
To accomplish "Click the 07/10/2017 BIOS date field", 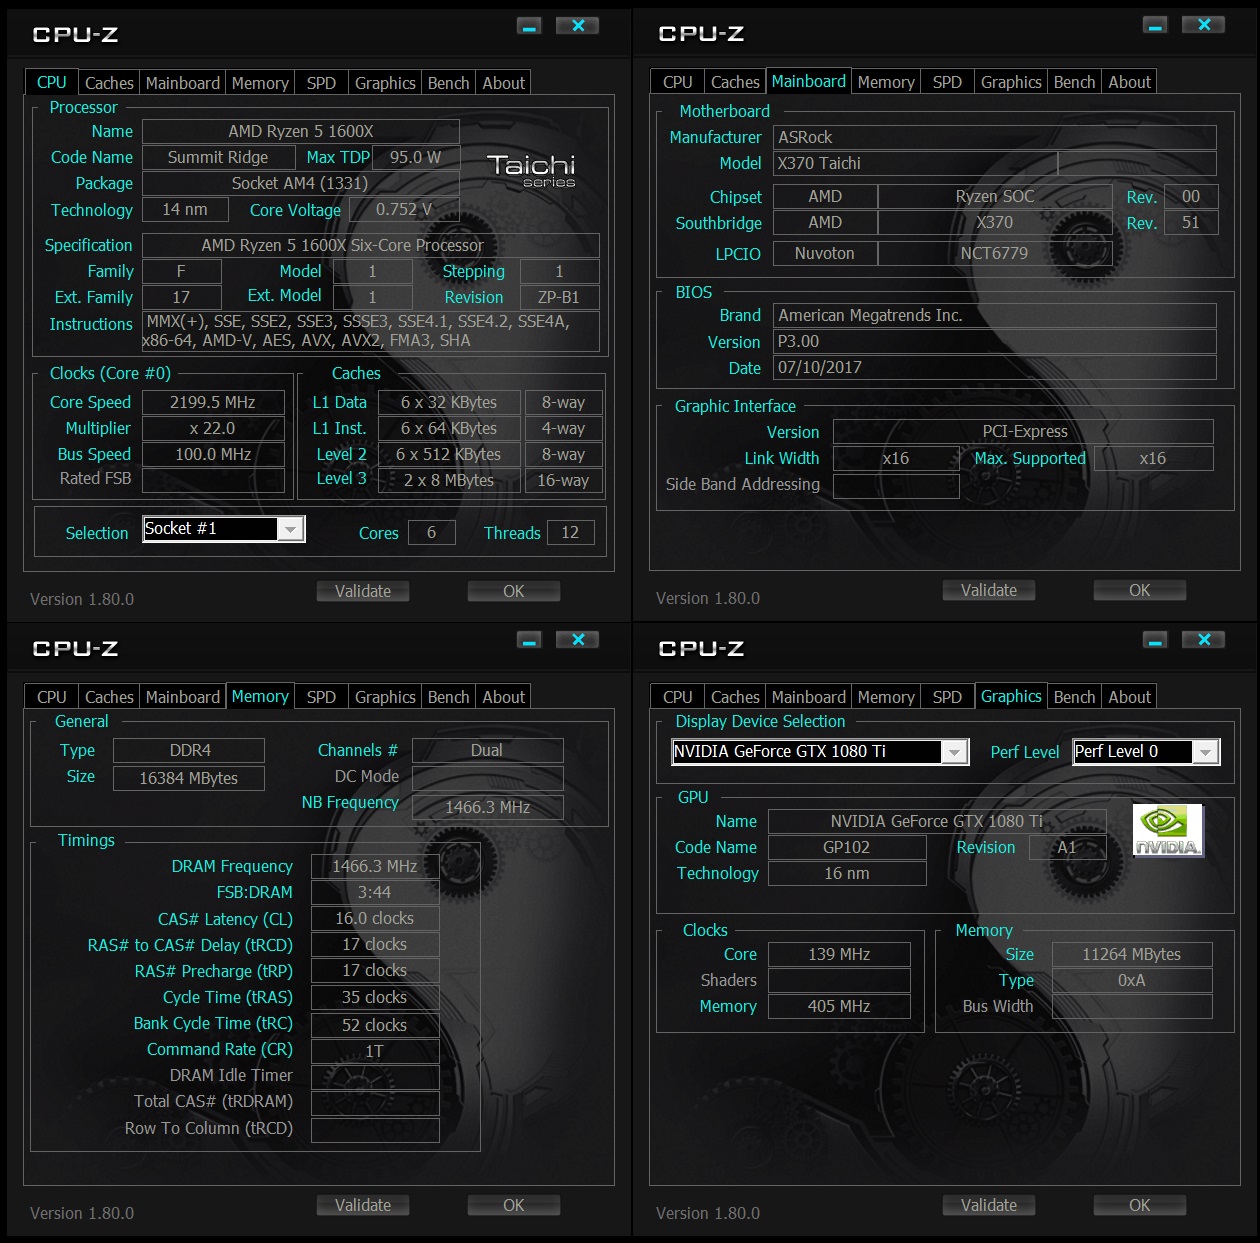I will (995, 367).
